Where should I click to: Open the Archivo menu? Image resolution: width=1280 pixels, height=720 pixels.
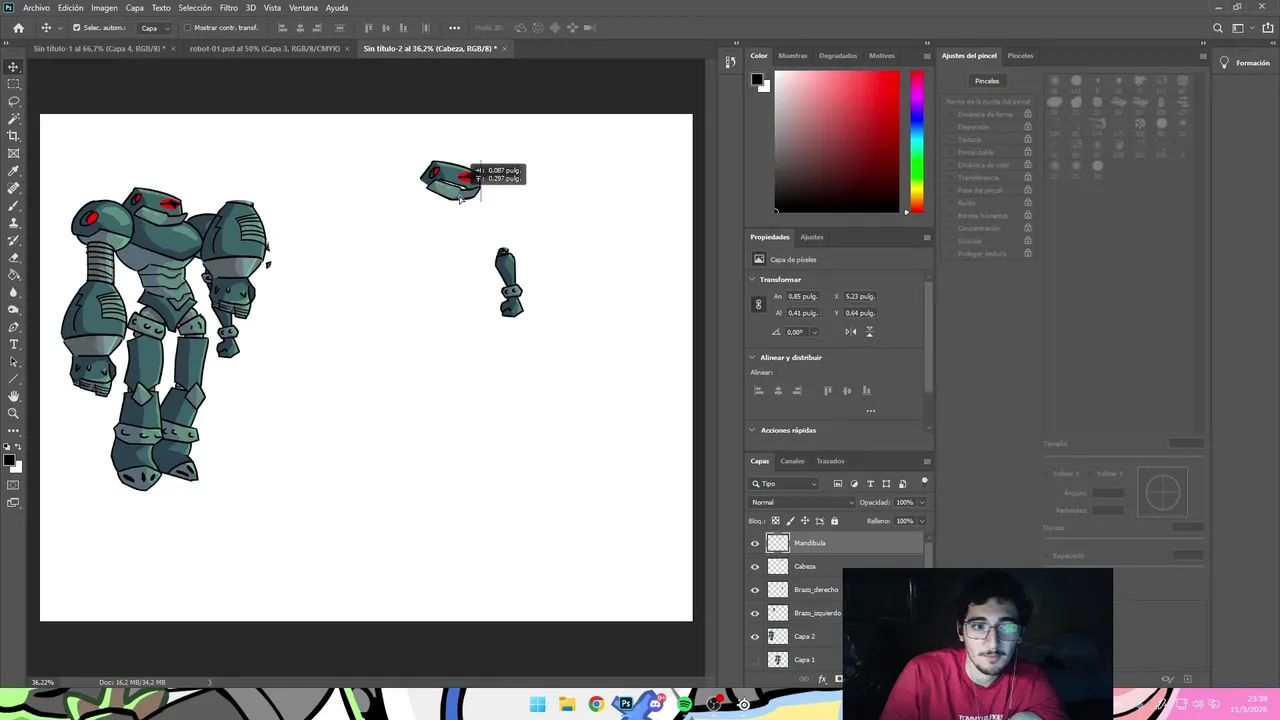tap(36, 8)
